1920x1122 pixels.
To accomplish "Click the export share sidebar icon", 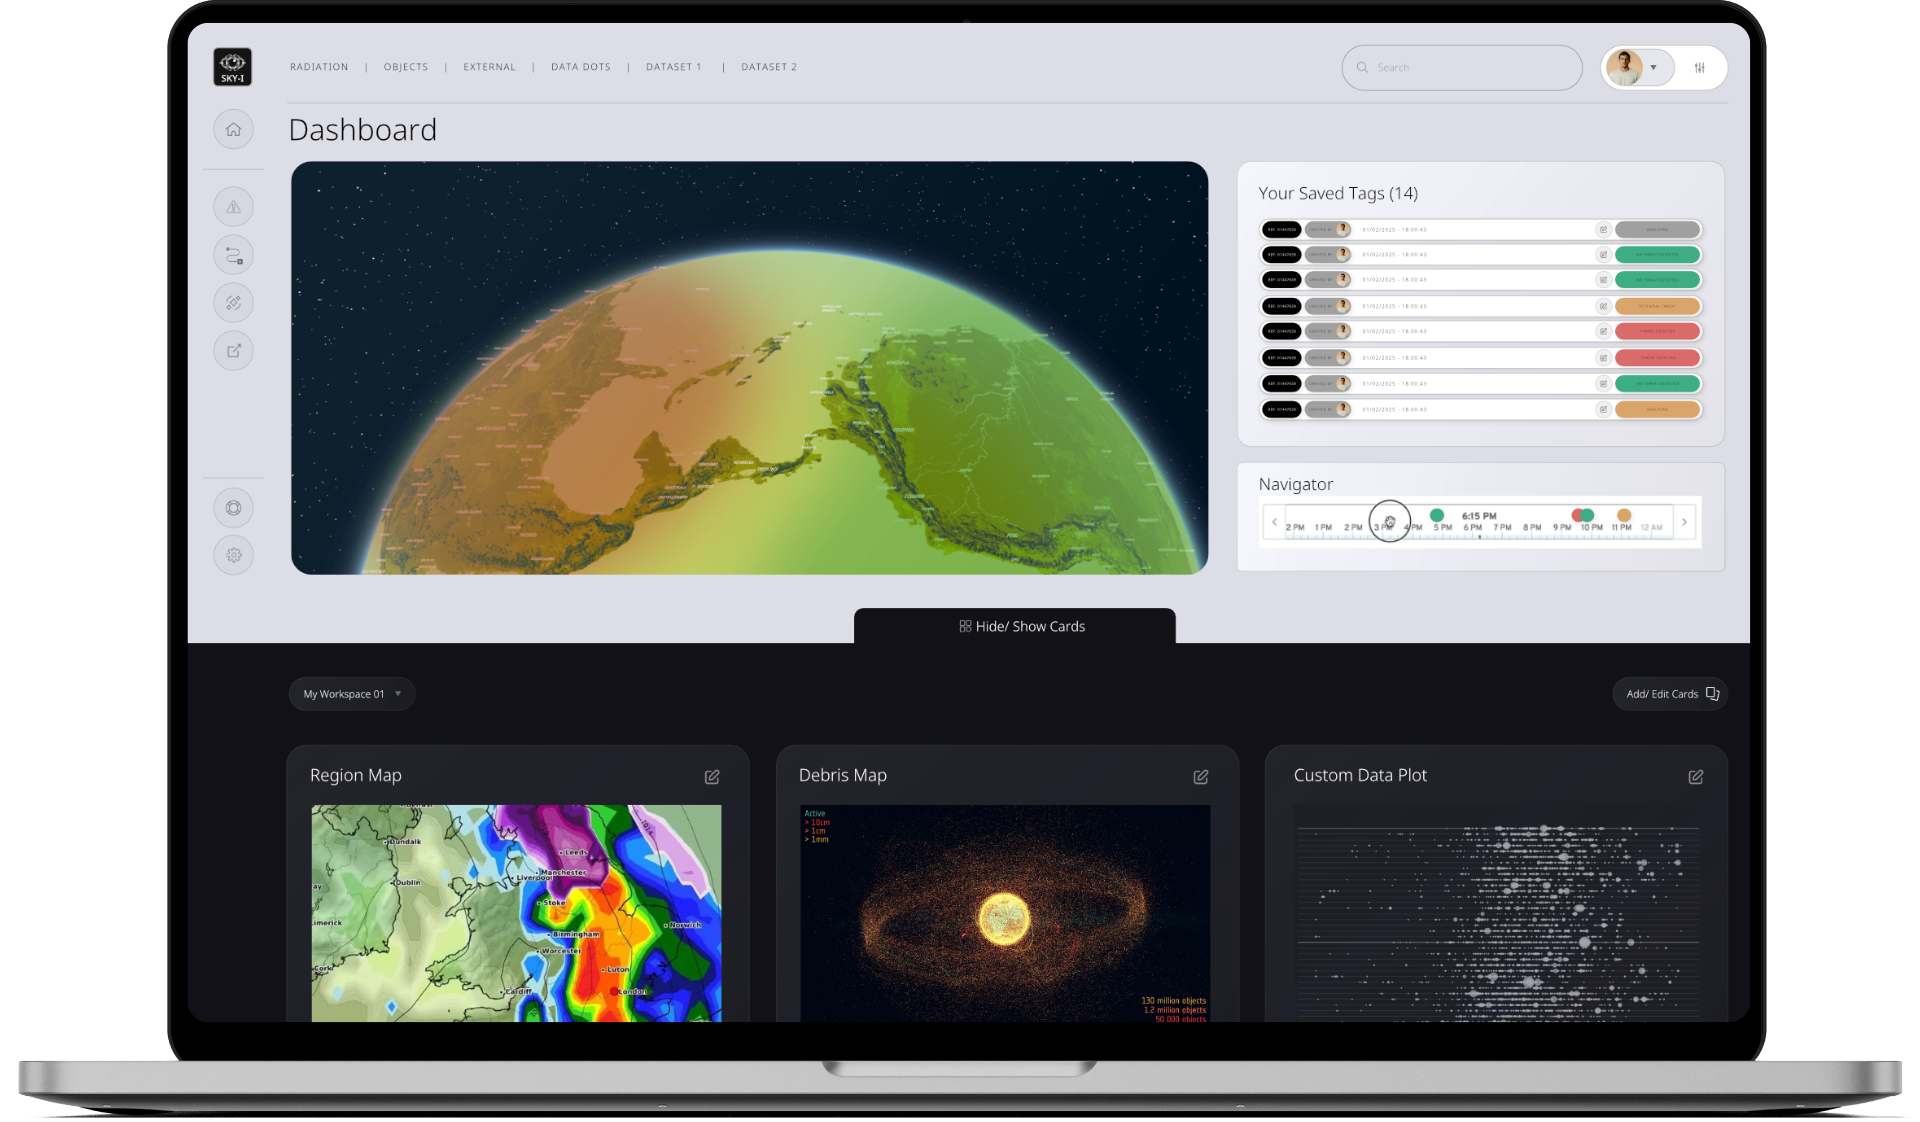I will (x=233, y=351).
